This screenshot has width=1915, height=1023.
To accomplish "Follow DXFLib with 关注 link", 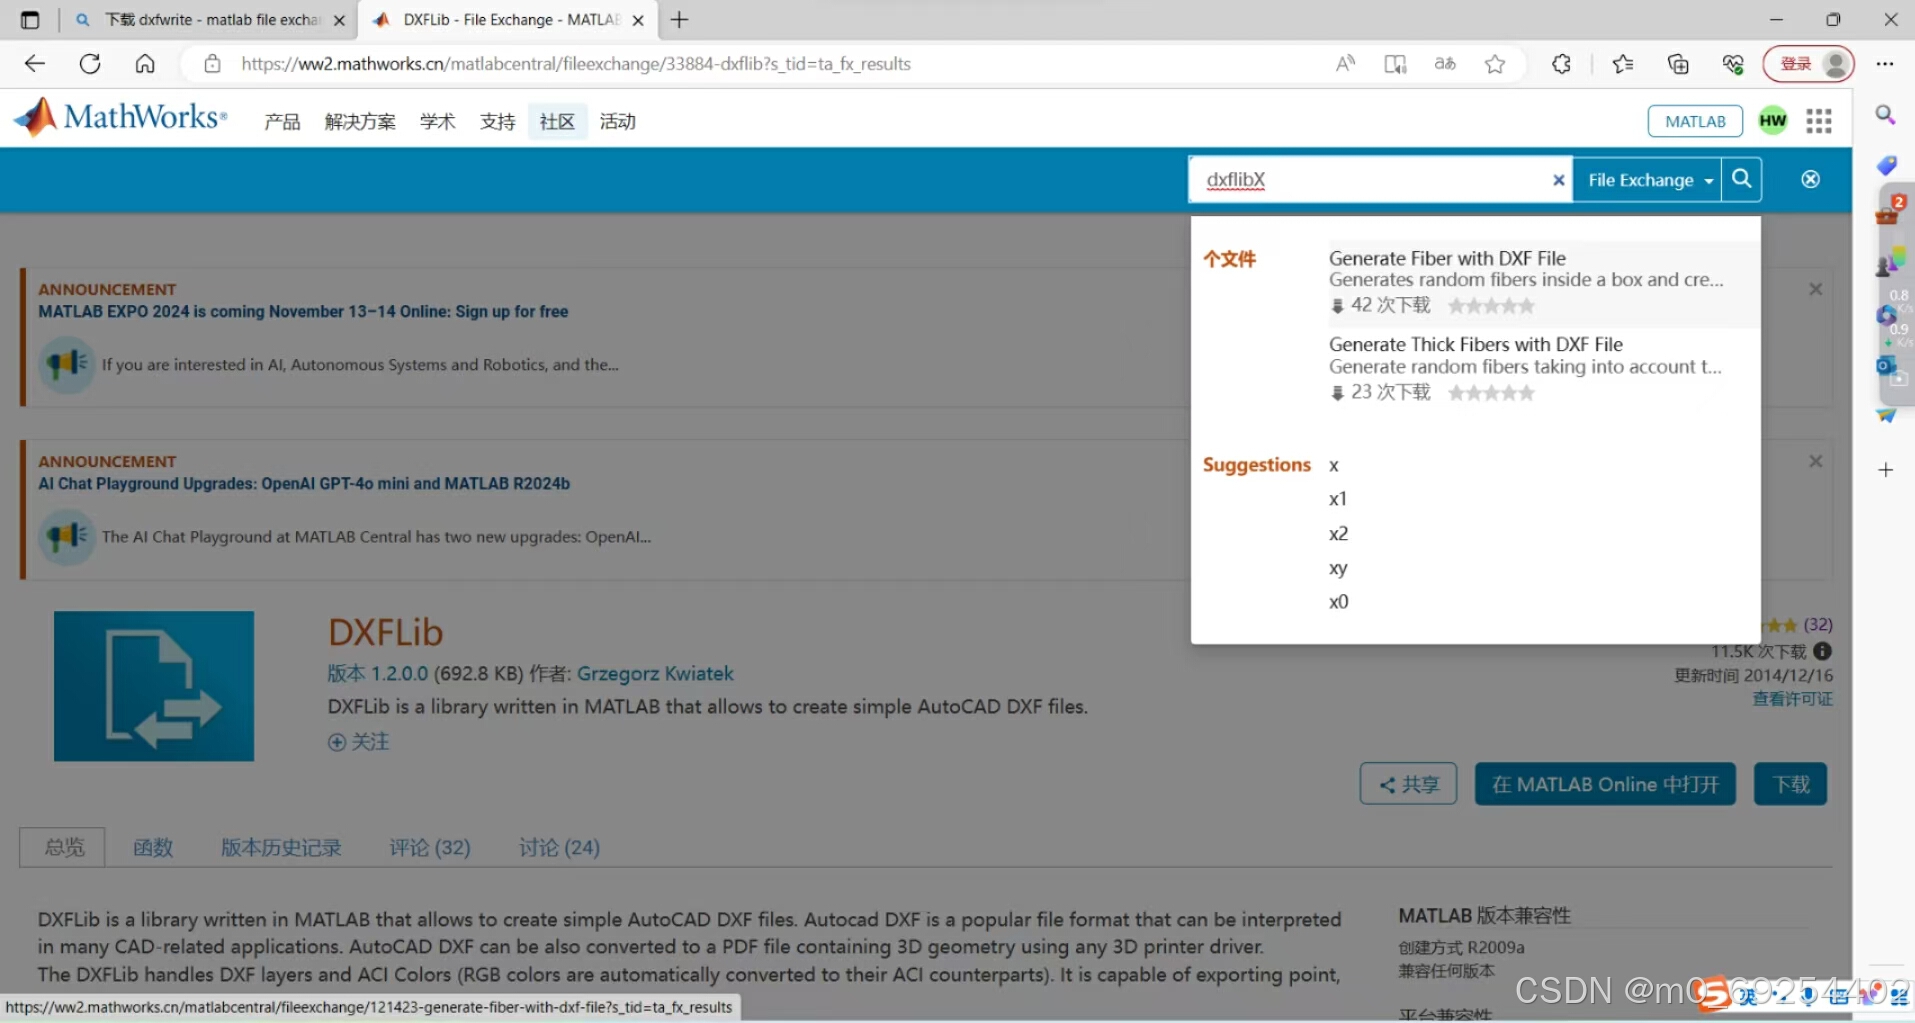I will point(359,742).
